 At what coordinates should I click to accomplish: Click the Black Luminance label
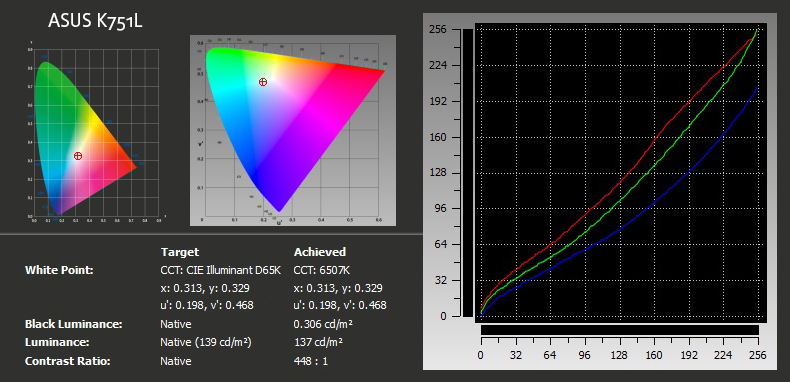[x=74, y=324]
